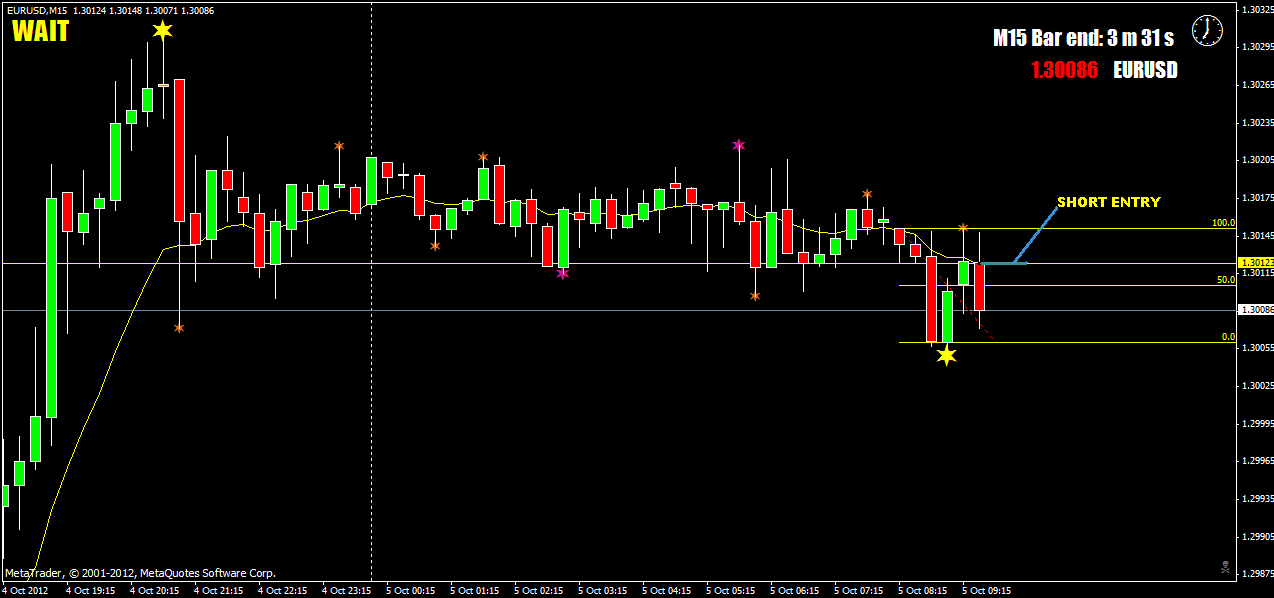1274x598 pixels.
Task: Select the orange asterisk above the 23:15 candle
Action: (337, 146)
